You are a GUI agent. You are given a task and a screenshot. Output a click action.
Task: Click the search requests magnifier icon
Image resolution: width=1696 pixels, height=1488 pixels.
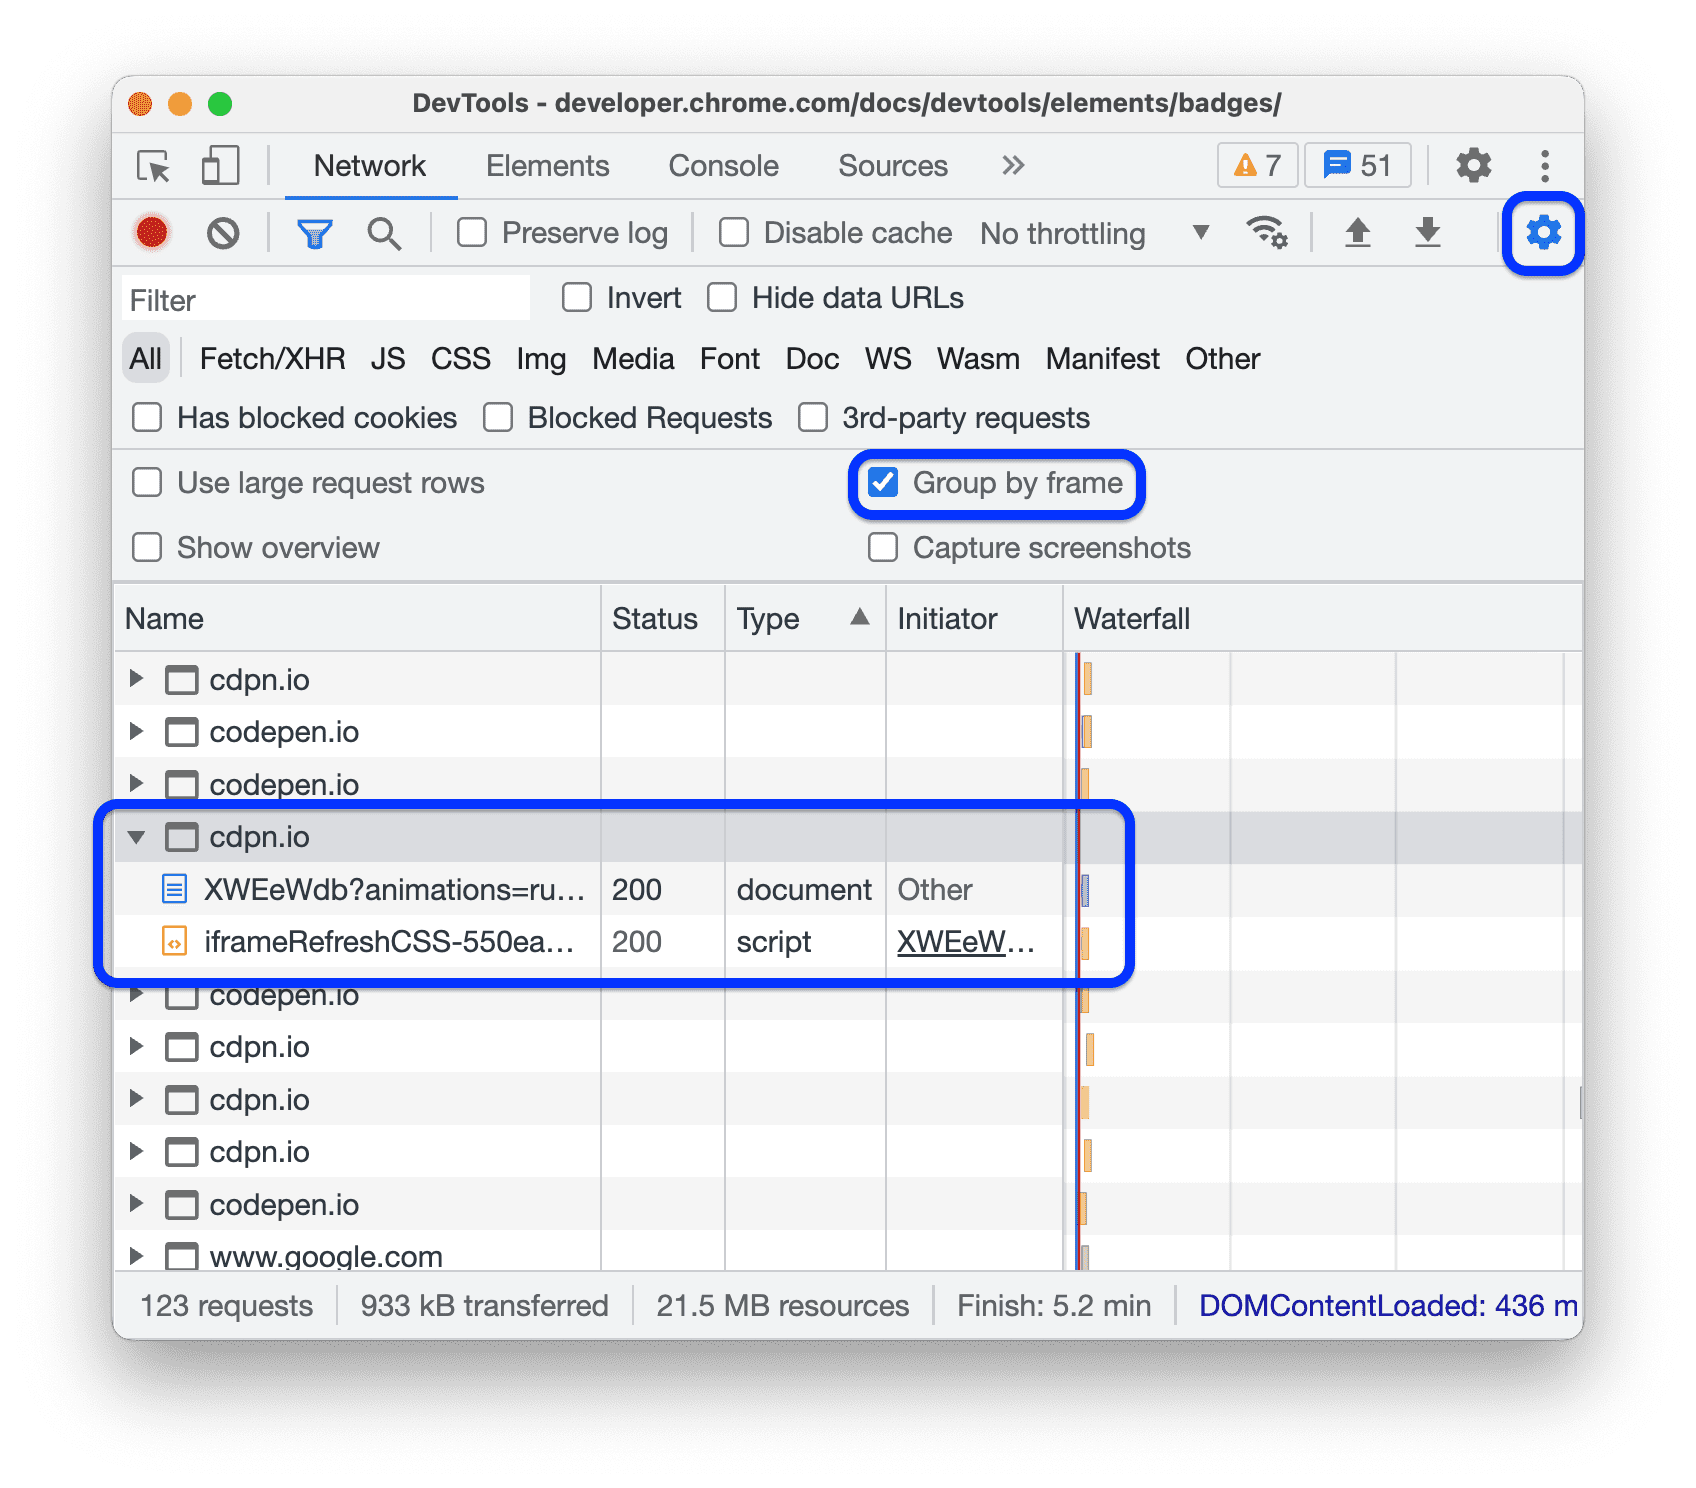(x=384, y=232)
